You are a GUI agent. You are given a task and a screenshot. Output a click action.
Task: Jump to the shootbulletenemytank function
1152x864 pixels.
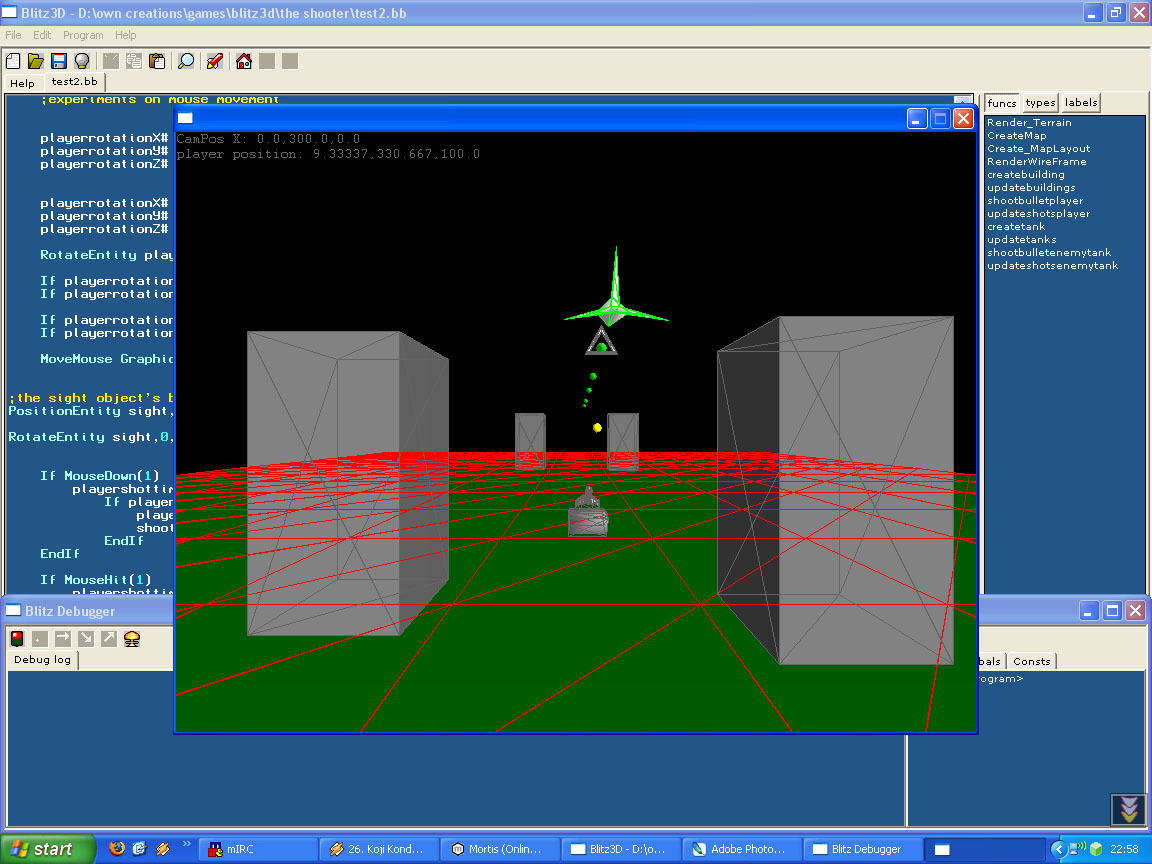click(1048, 253)
